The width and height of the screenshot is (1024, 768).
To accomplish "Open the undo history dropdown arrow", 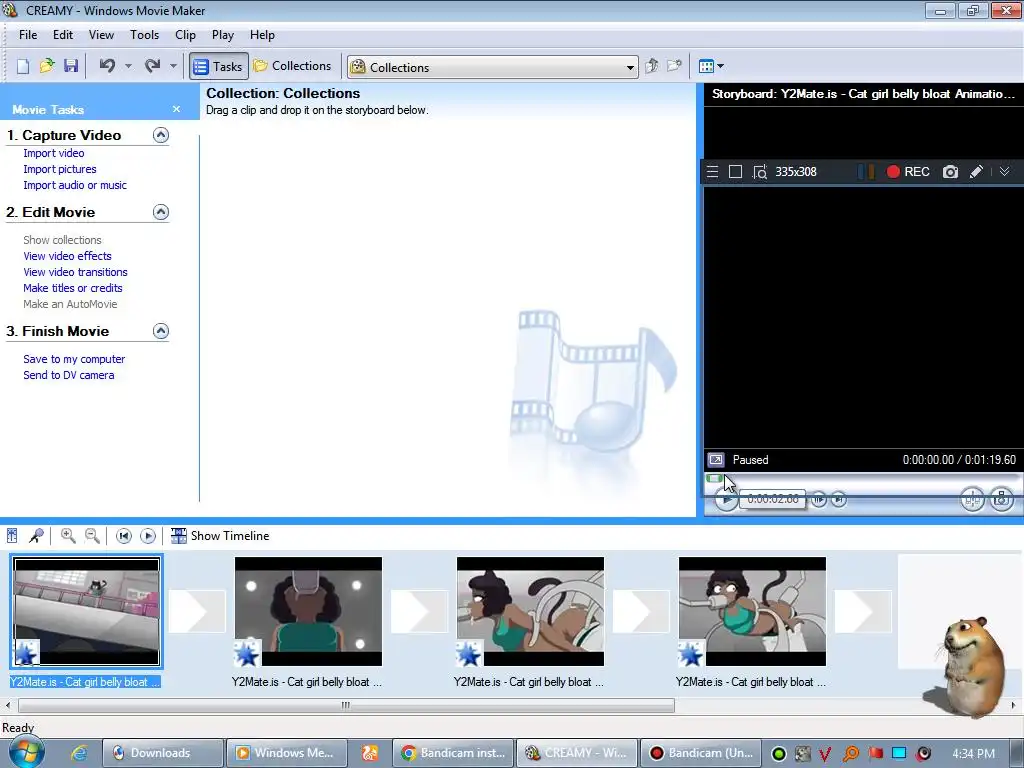I will click(128, 66).
